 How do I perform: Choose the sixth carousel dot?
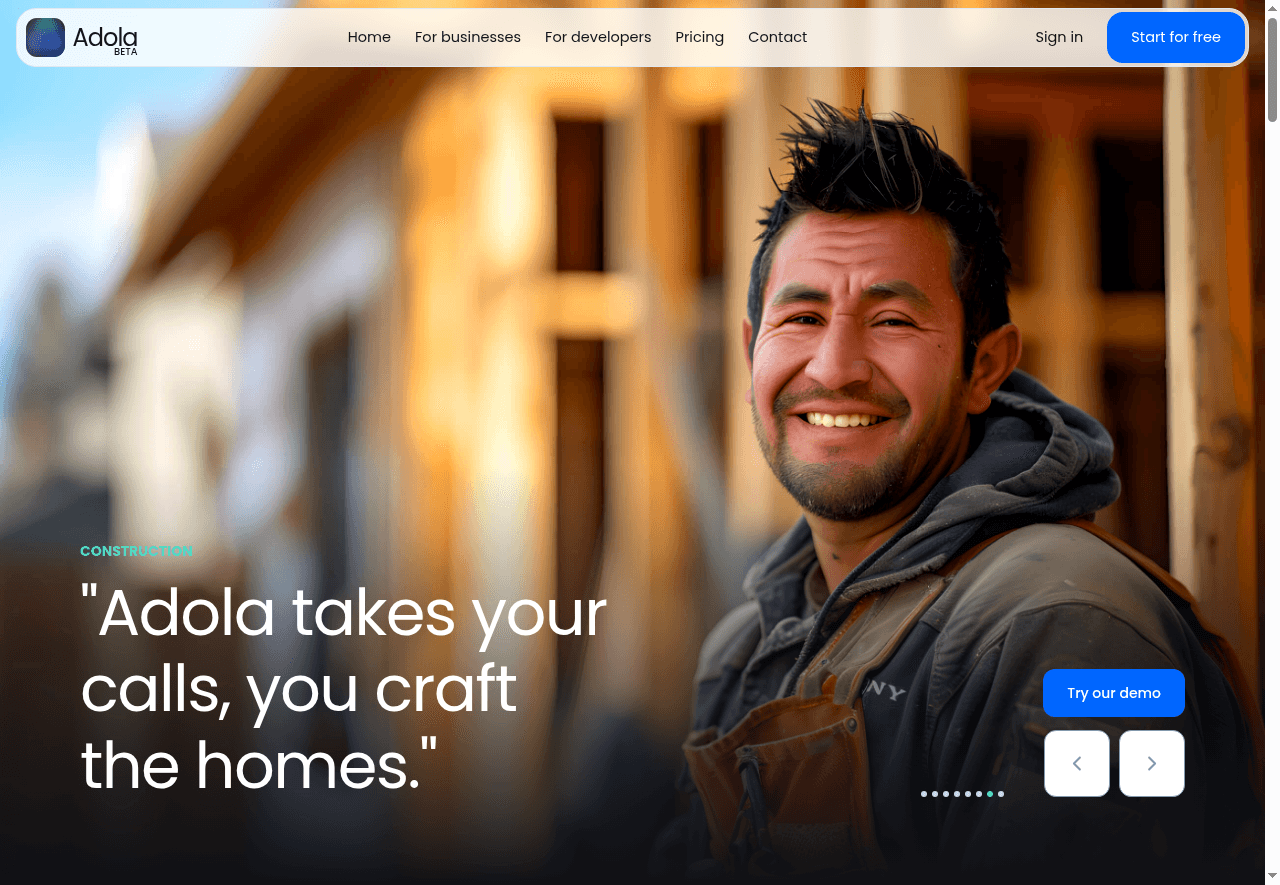click(x=979, y=794)
